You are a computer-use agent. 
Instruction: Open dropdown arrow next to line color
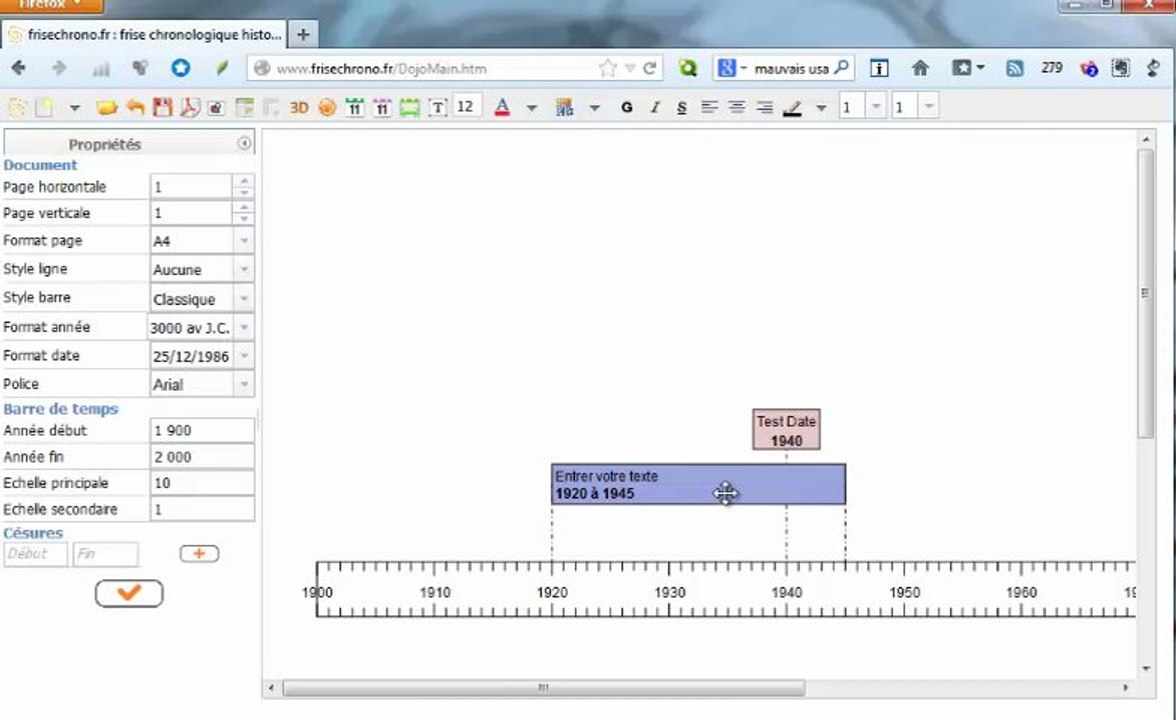(x=821, y=108)
